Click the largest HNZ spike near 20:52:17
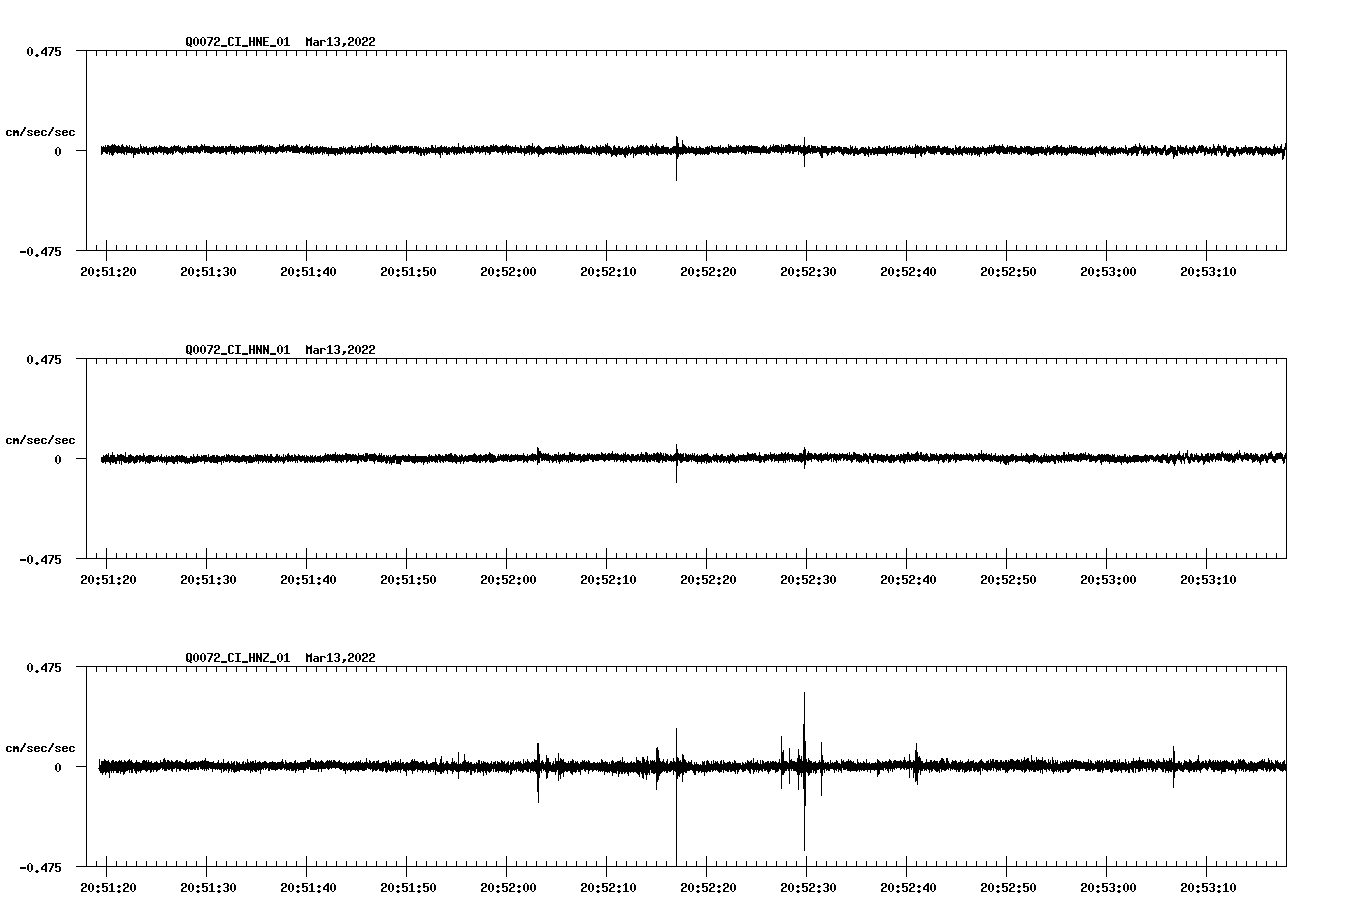Image resolution: width=1358 pixels, height=924 pixels. (x=676, y=796)
